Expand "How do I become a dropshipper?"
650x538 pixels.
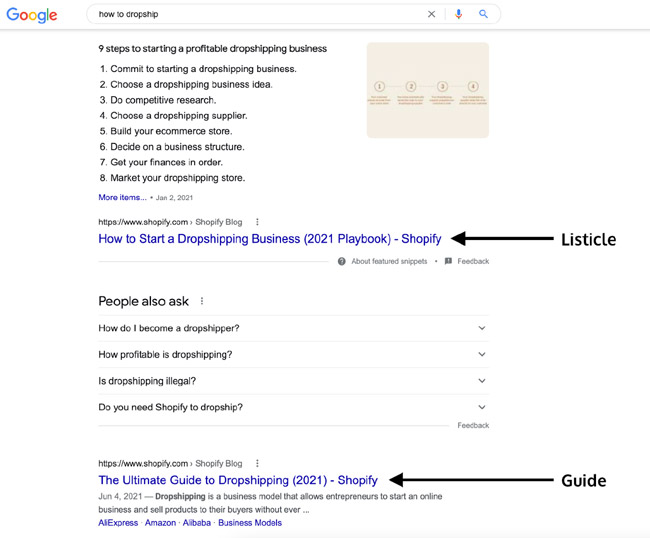pyautogui.click(x=293, y=328)
